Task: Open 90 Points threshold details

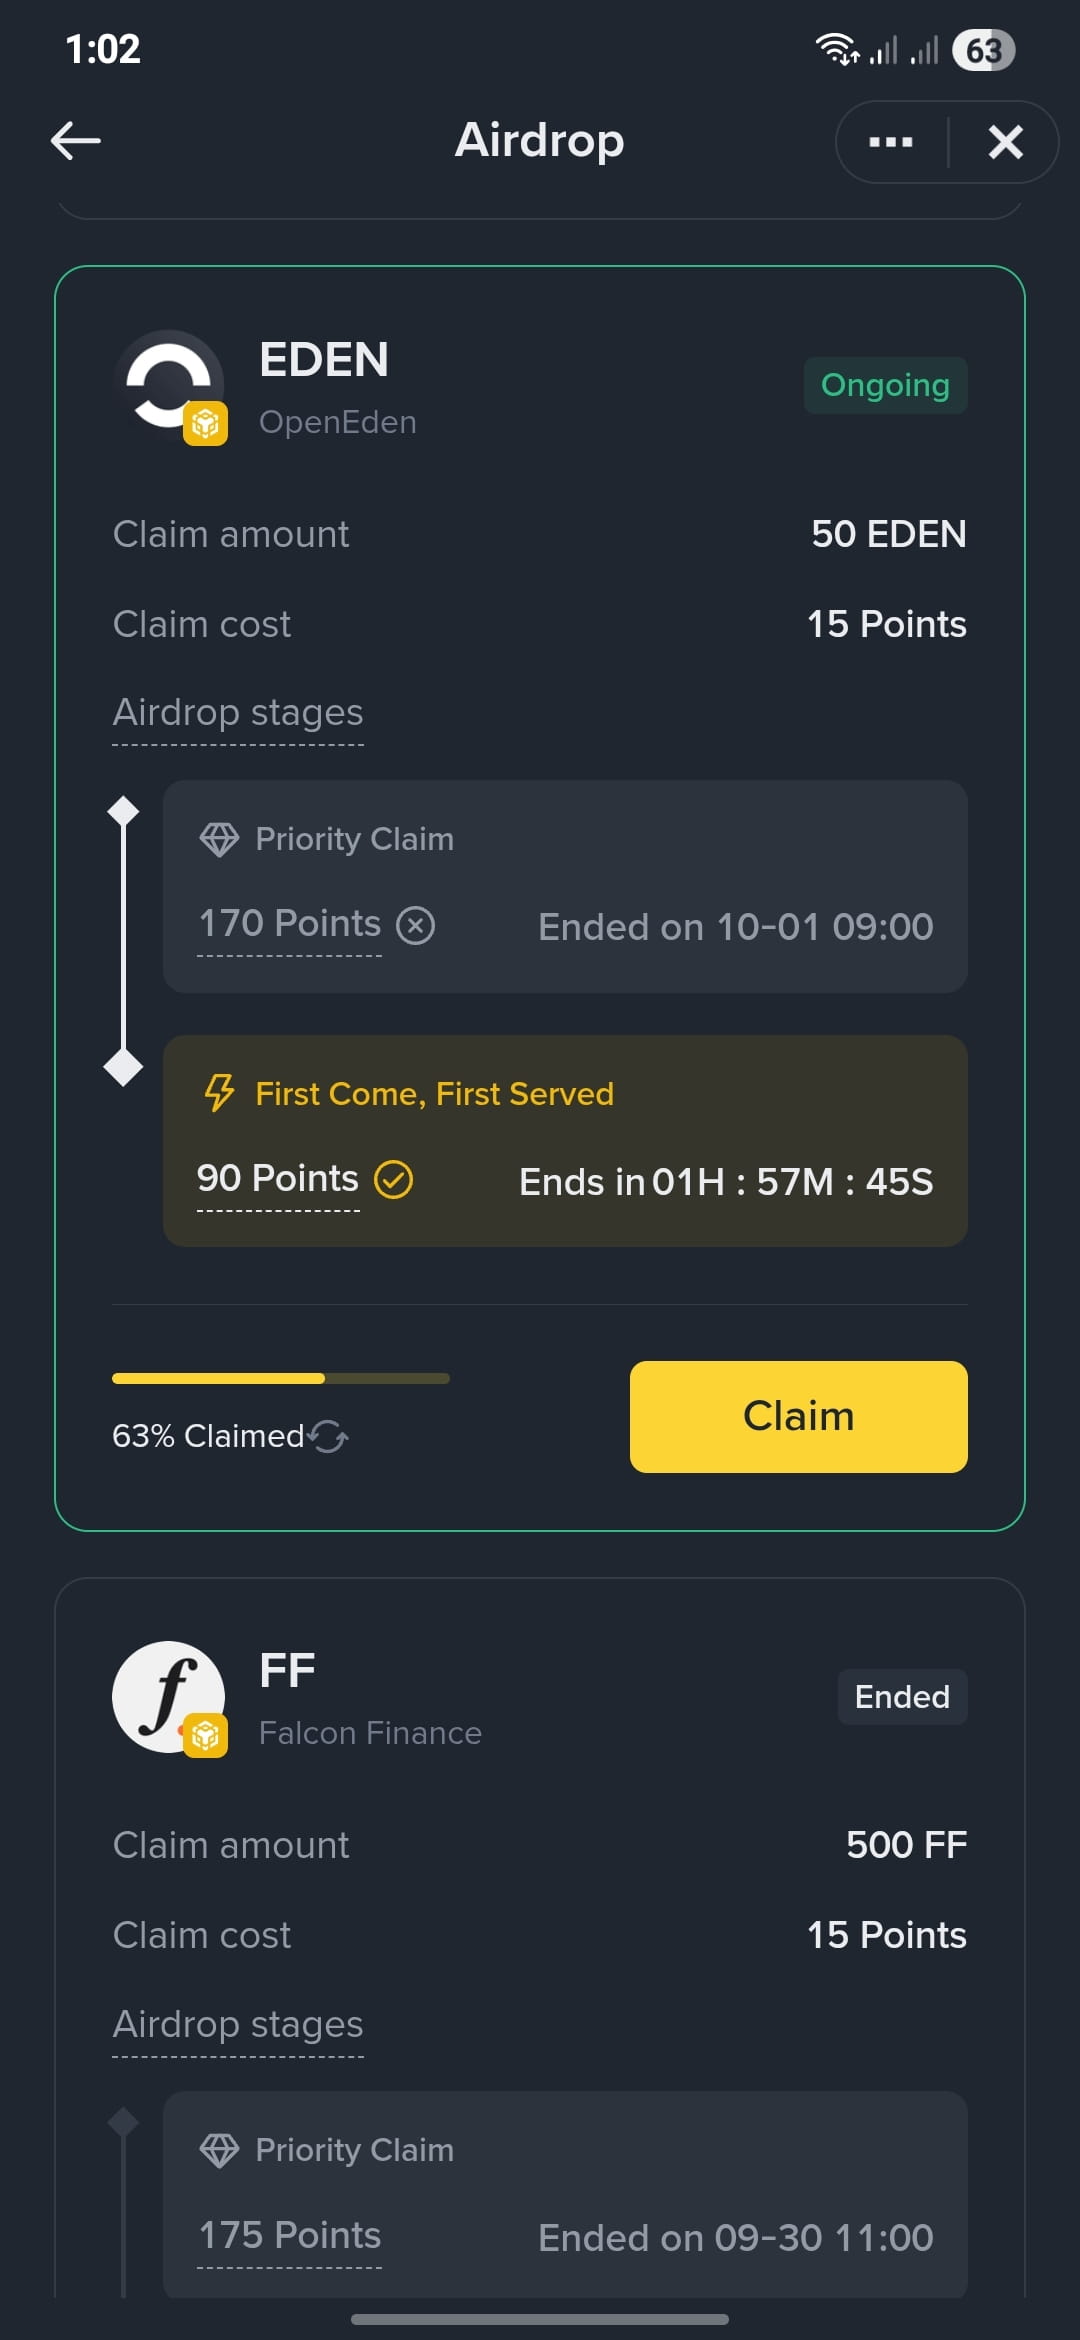Action: pyautogui.click(x=278, y=1178)
